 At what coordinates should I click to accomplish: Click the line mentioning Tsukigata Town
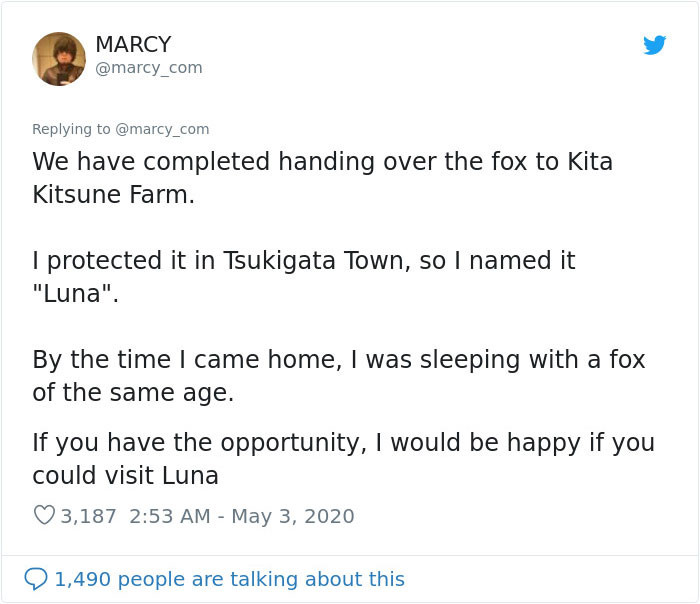pos(303,261)
